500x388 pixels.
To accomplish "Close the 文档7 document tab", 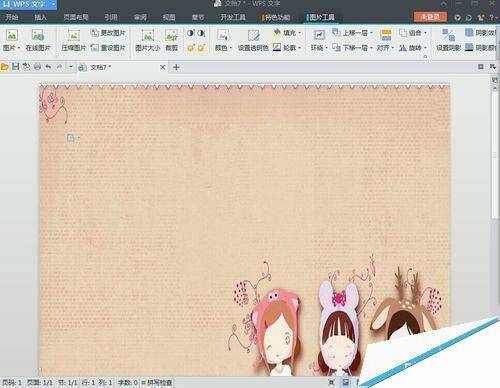I will [x=163, y=67].
